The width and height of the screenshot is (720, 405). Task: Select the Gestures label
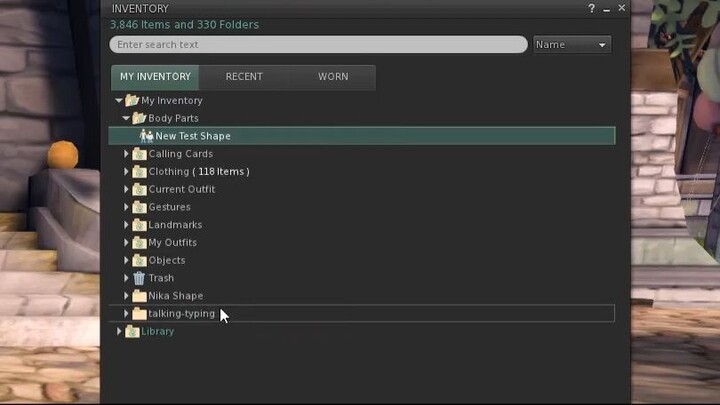click(x=169, y=207)
